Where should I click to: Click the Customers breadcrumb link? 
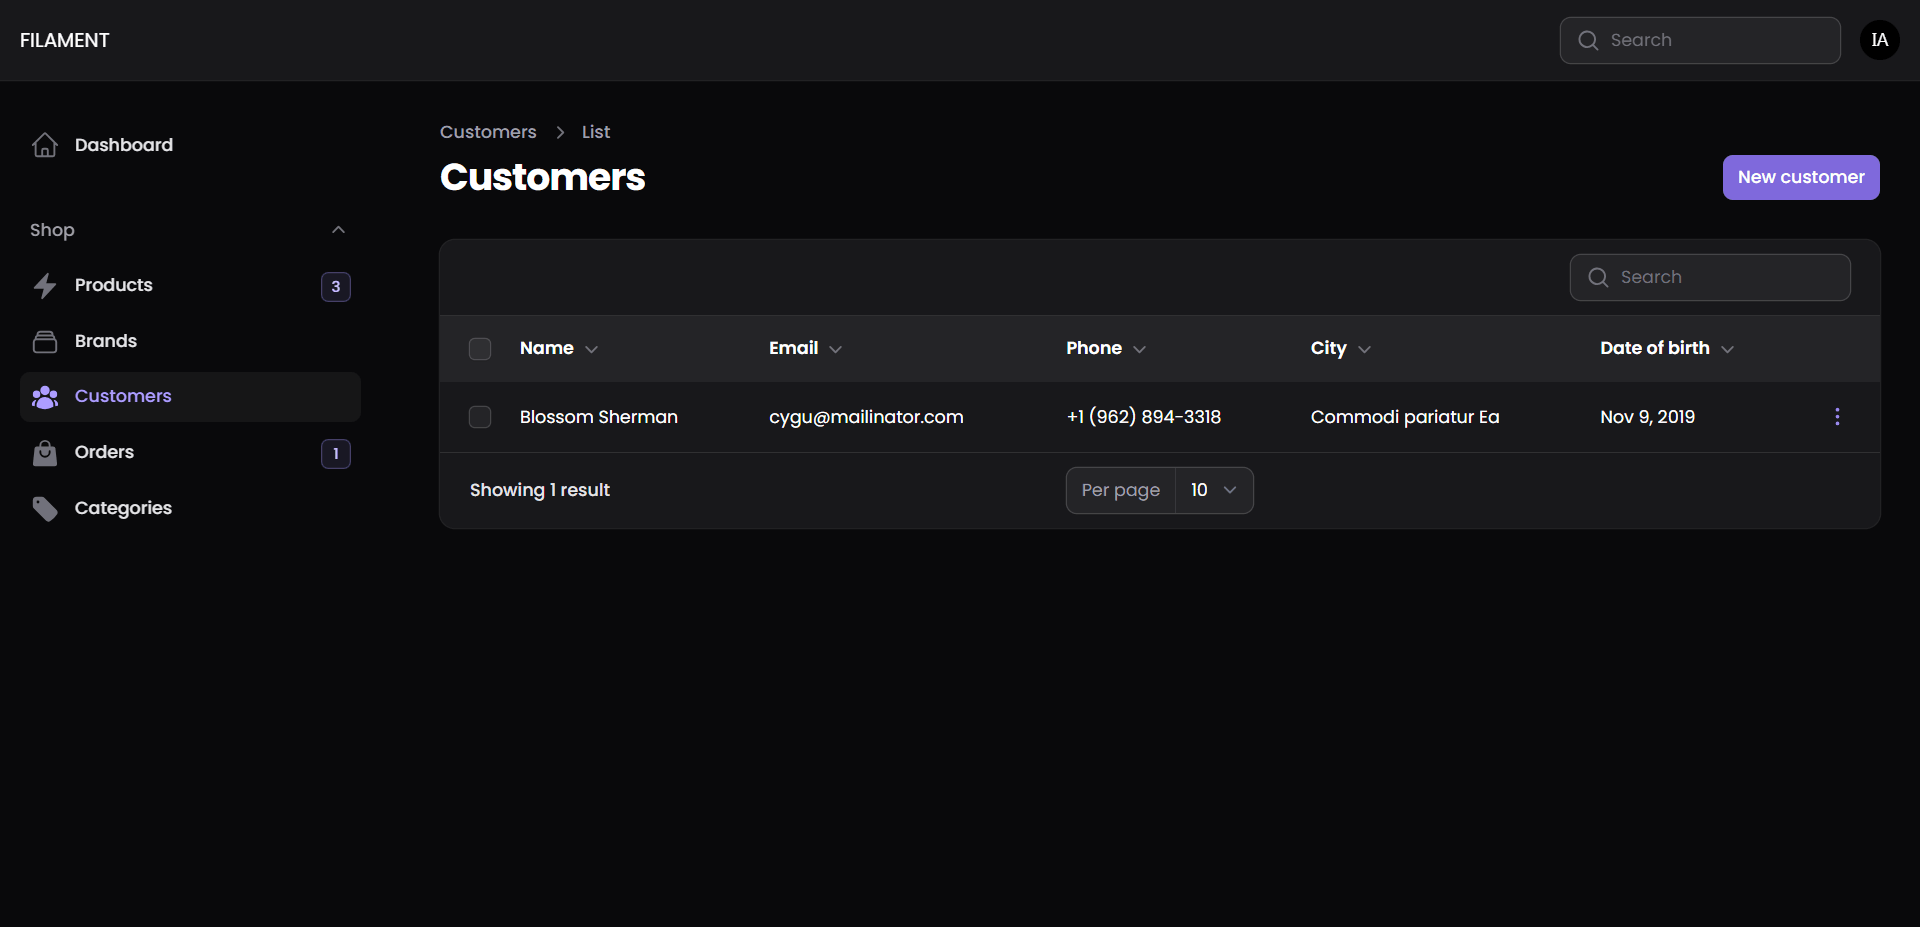[x=488, y=132]
